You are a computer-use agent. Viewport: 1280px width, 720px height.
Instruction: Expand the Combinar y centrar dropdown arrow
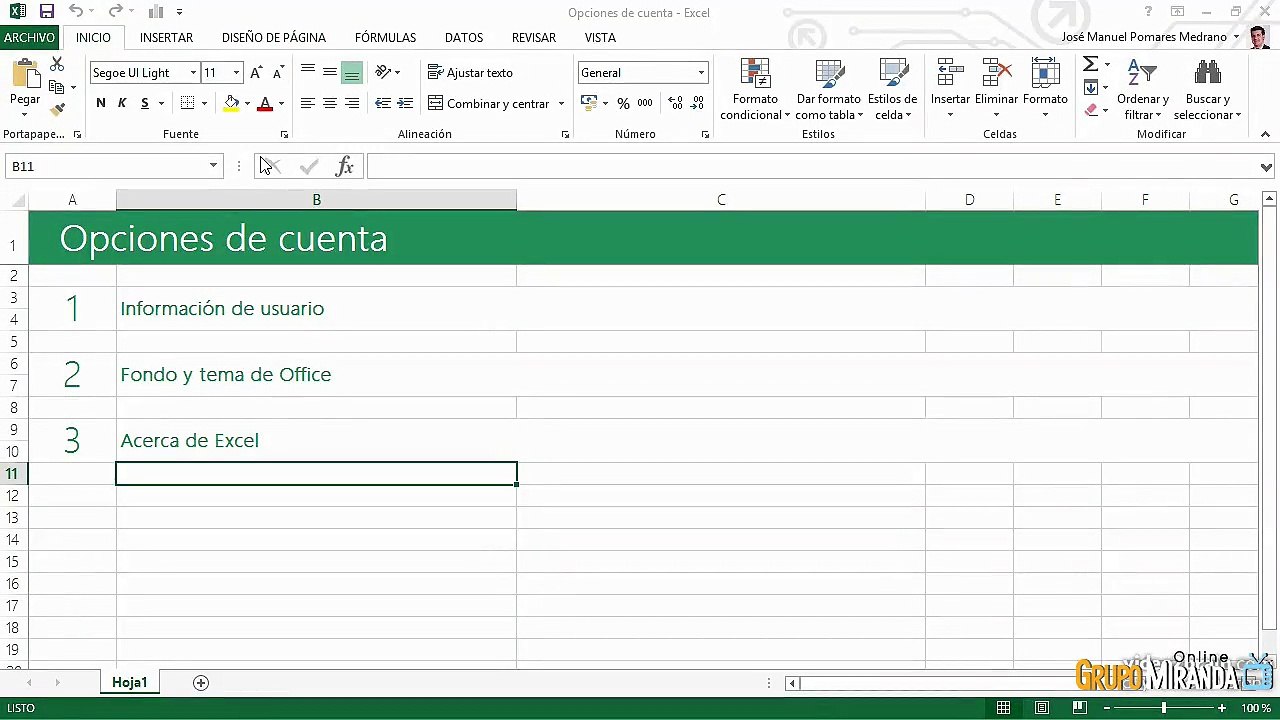[561, 104]
